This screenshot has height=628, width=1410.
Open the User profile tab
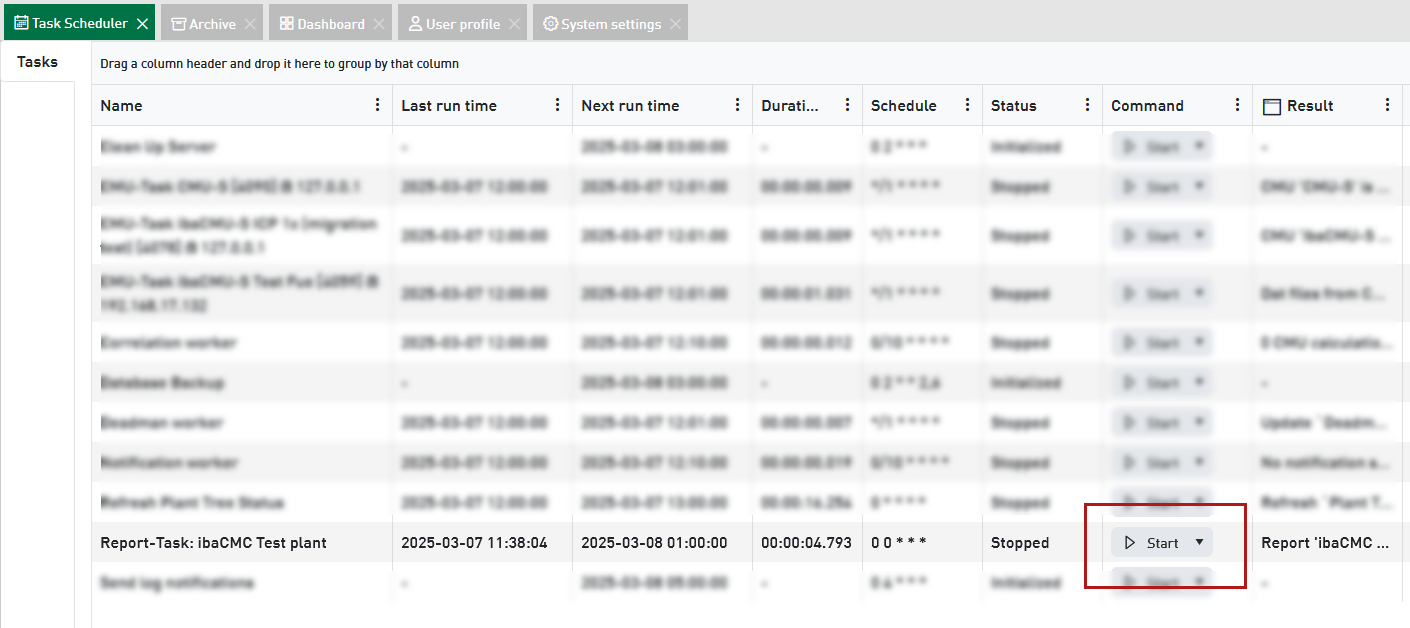tap(453, 23)
